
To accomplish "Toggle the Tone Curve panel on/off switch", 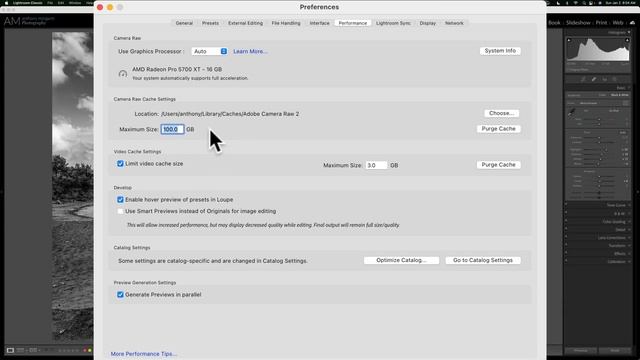I will (566, 205).
